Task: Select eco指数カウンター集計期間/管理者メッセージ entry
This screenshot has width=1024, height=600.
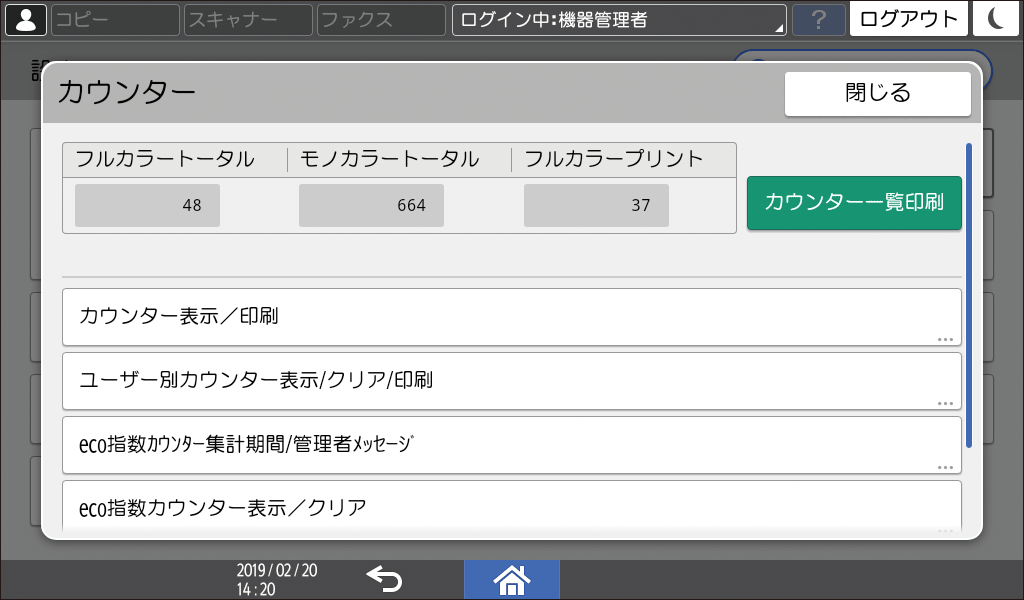Action: tap(511, 445)
